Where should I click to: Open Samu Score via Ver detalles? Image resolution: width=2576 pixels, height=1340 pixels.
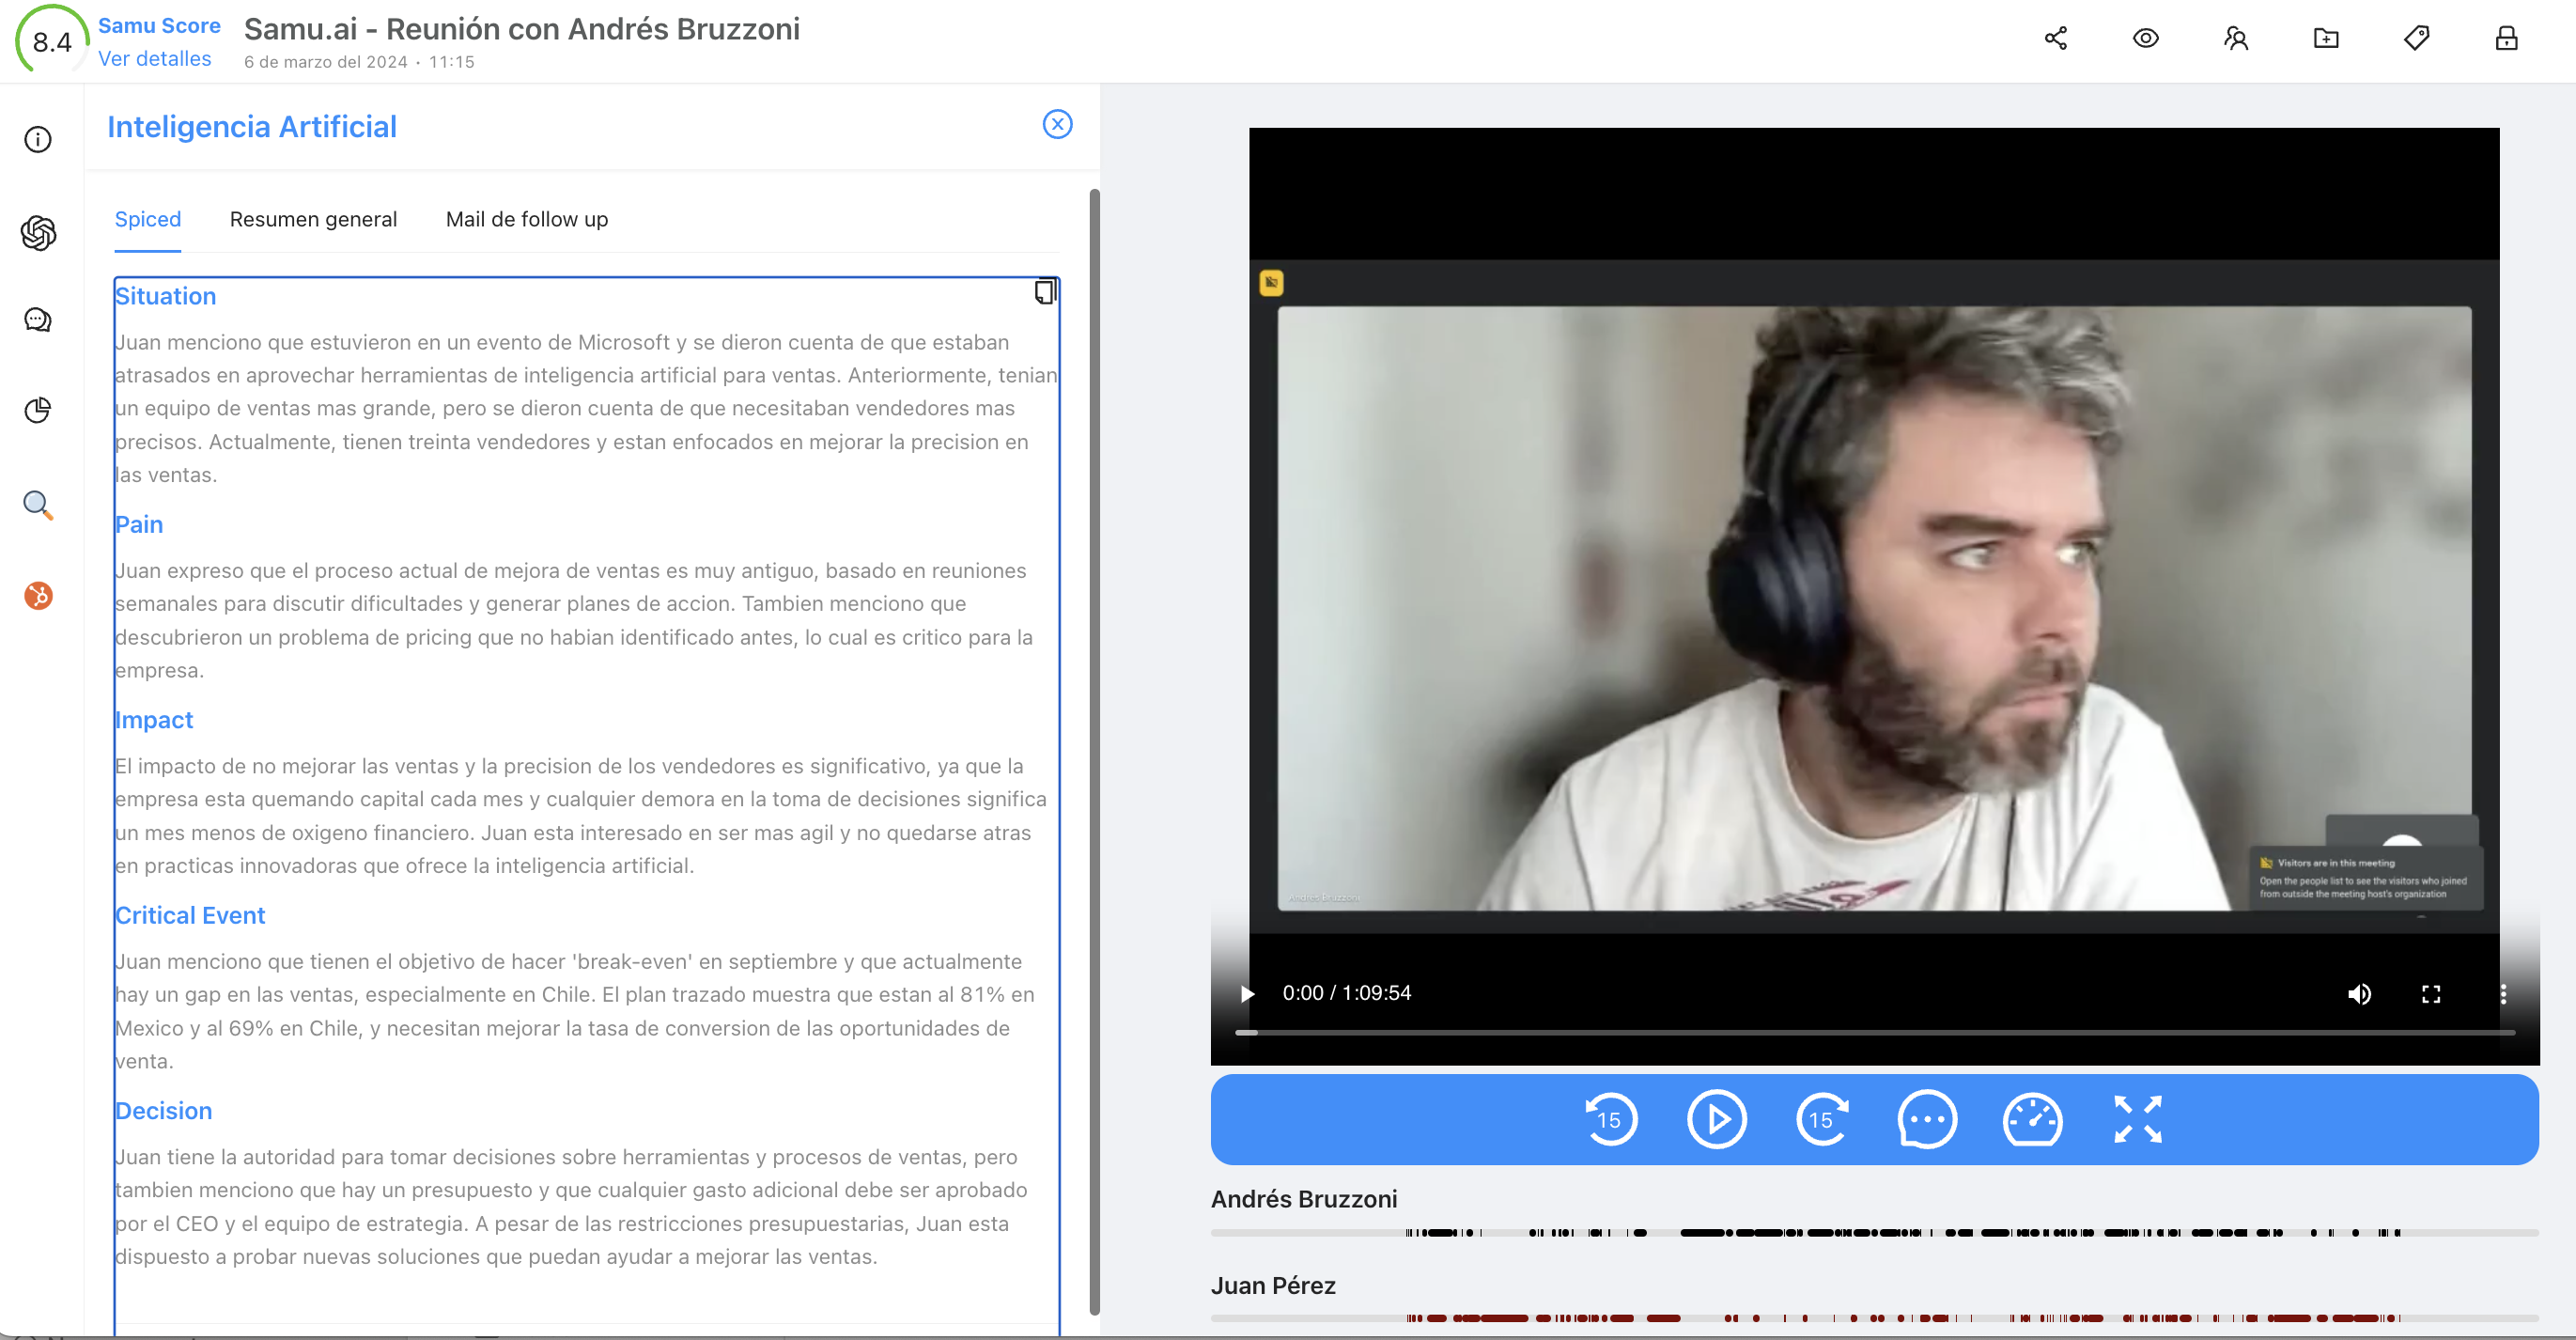(x=155, y=59)
